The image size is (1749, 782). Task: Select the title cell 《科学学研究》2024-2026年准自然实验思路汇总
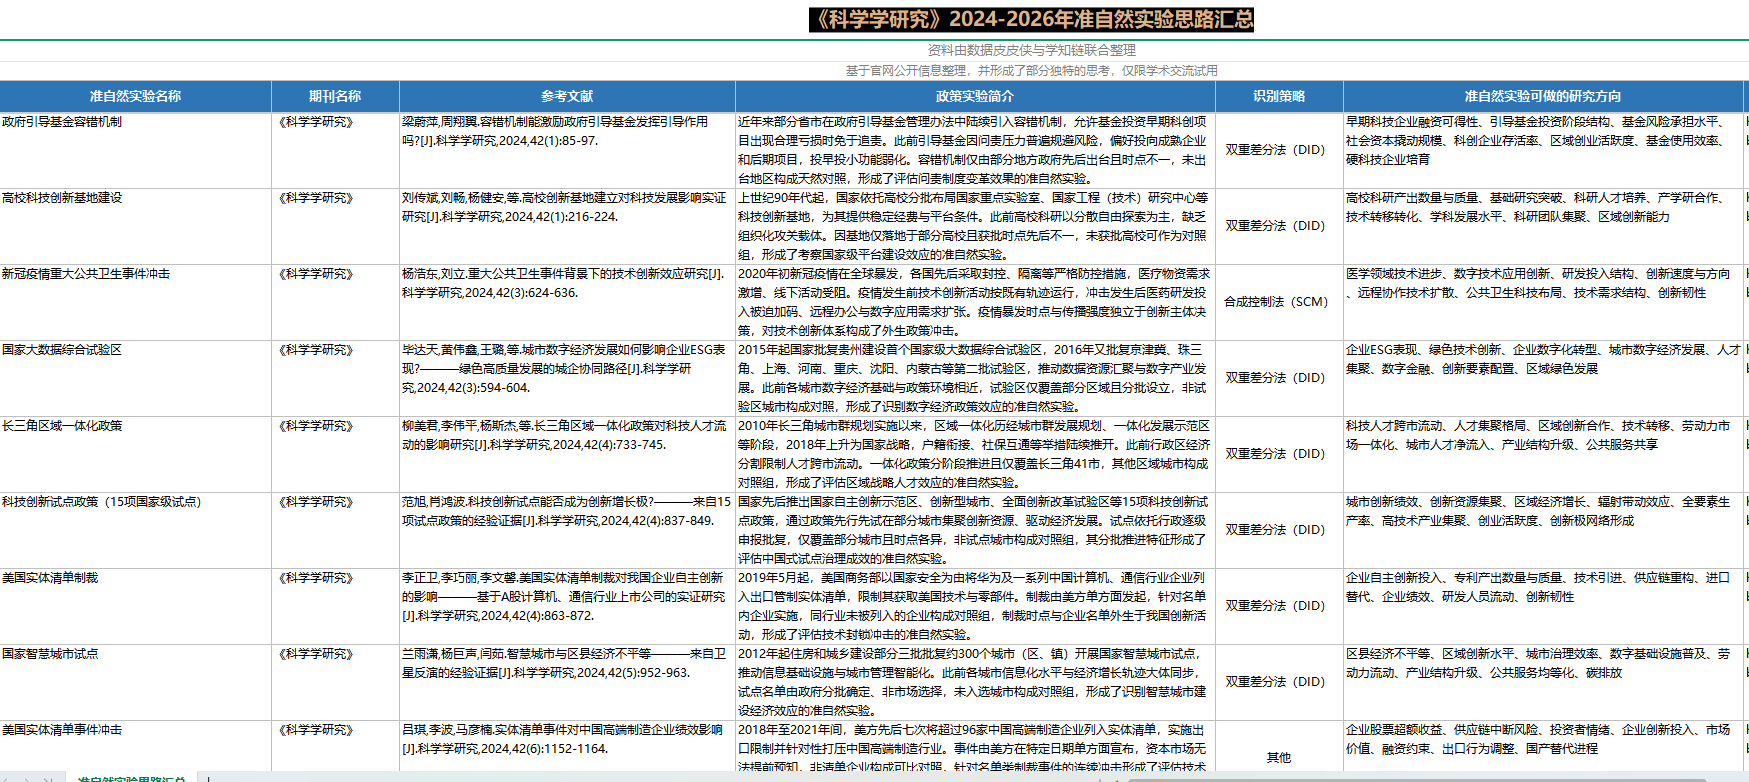click(1031, 20)
